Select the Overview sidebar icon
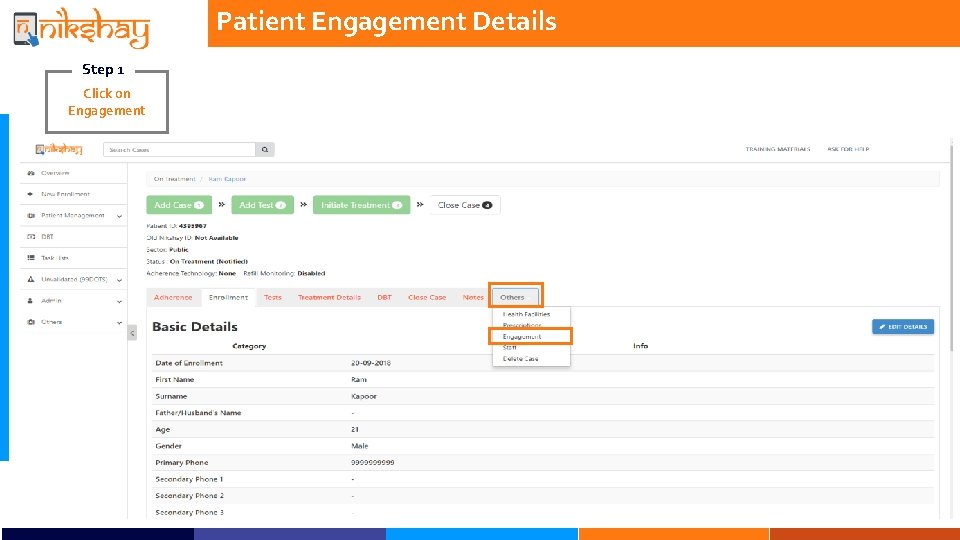This screenshot has width=960, height=540. coord(31,173)
